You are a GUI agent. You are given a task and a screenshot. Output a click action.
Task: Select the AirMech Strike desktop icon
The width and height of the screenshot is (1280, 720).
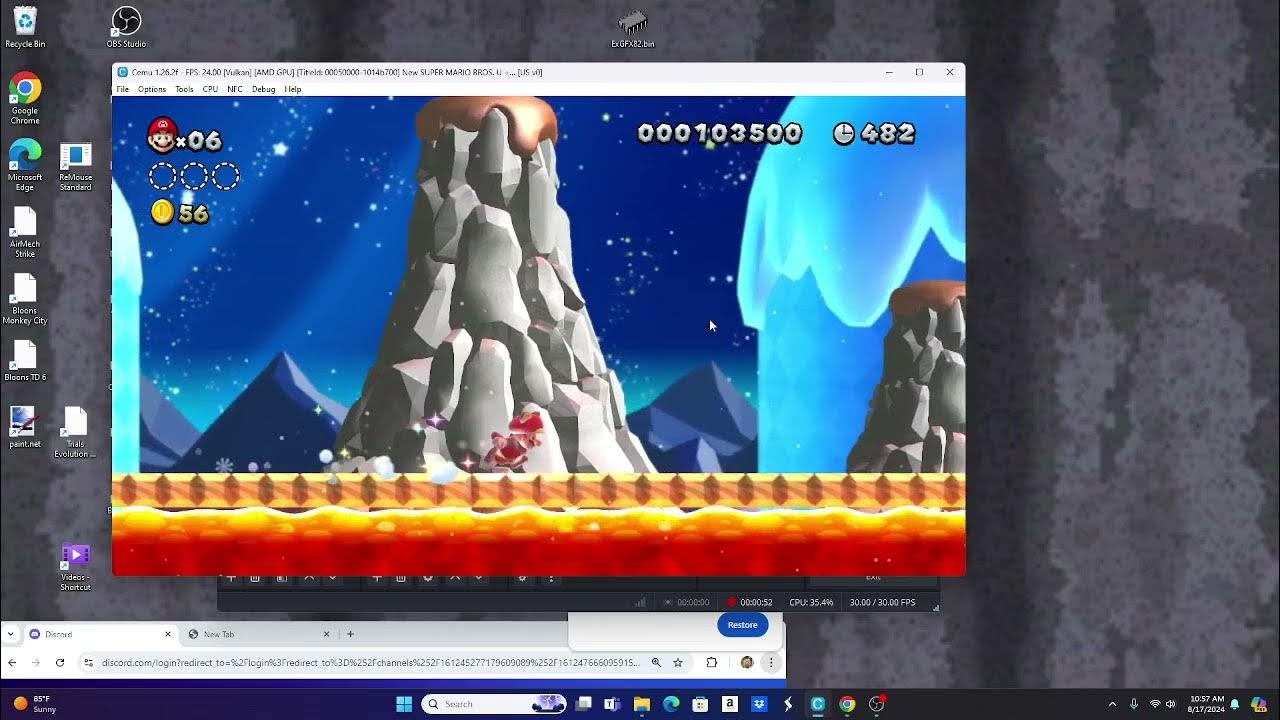(25, 232)
